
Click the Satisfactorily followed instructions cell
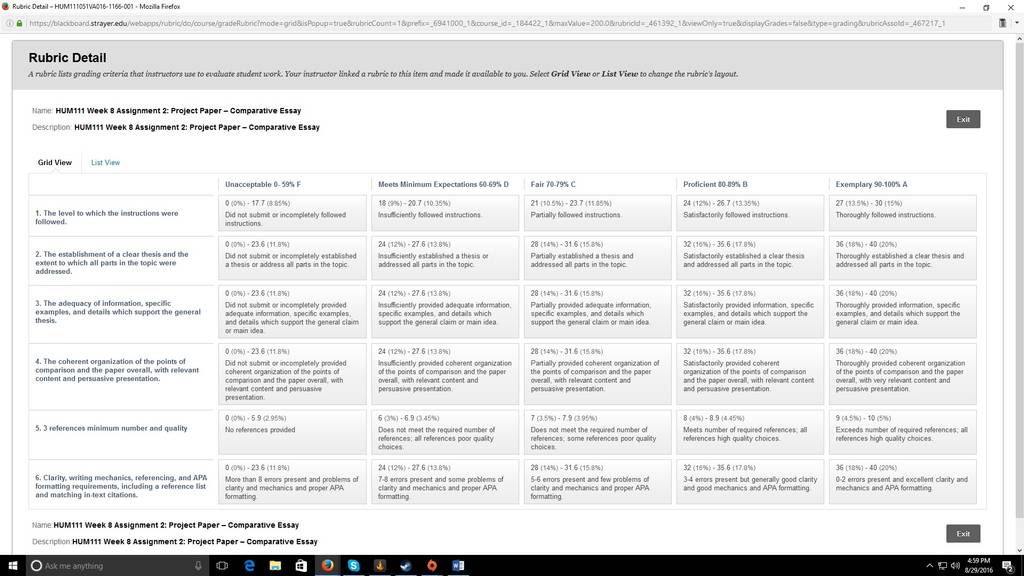coord(750,213)
